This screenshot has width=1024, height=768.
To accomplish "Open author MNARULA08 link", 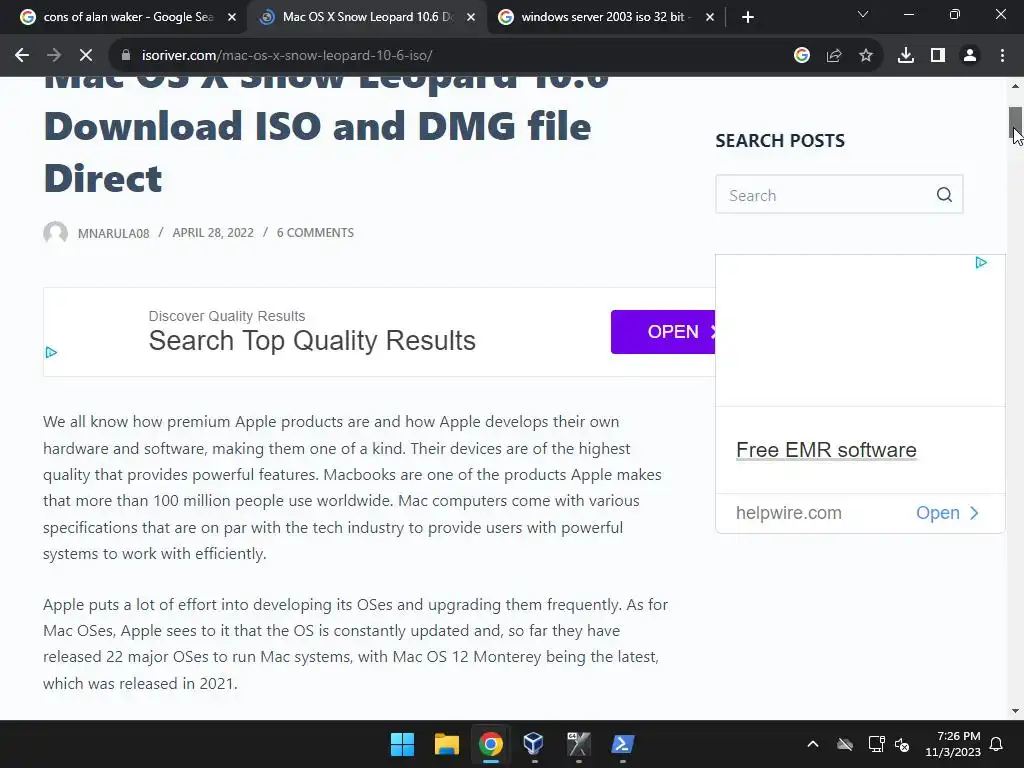I will pyautogui.click(x=113, y=233).
